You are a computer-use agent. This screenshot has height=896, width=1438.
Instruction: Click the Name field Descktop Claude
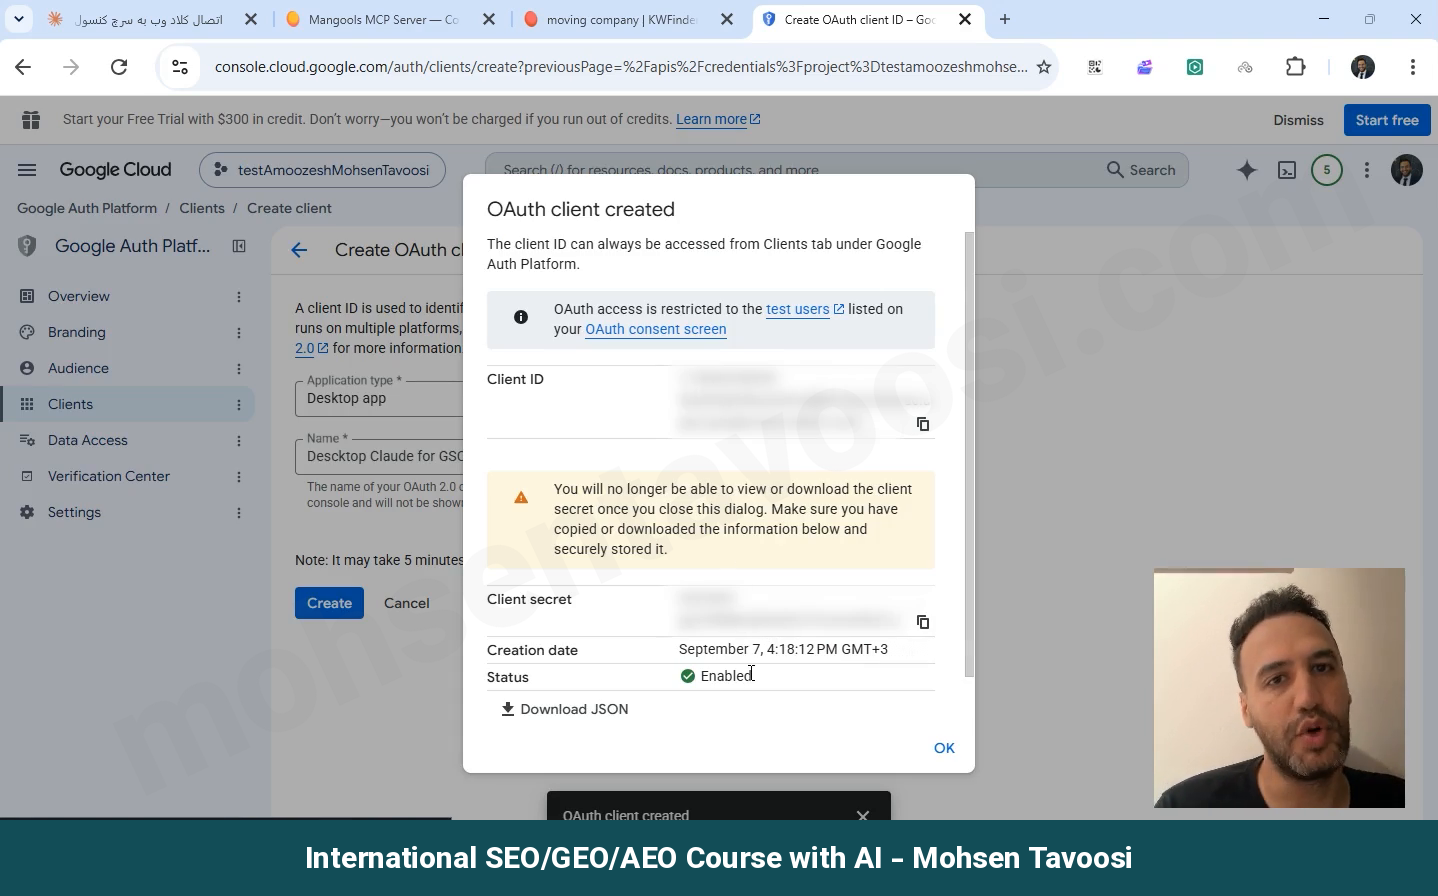pyautogui.click(x=379, y=456)
